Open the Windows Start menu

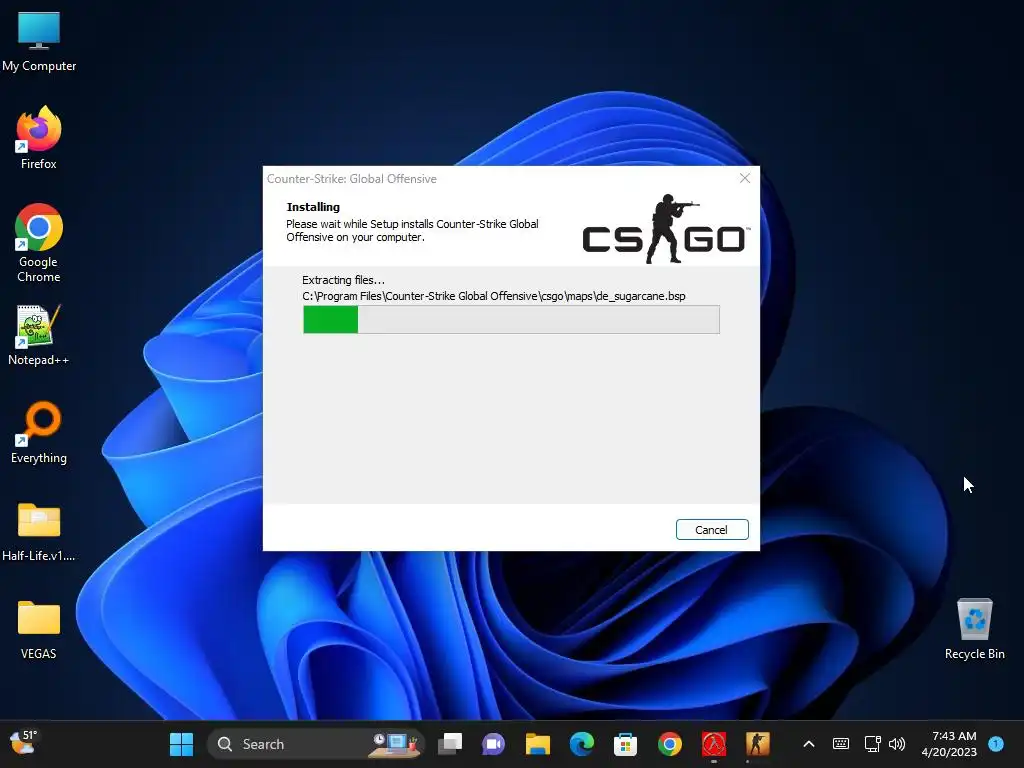click(182, 744)
